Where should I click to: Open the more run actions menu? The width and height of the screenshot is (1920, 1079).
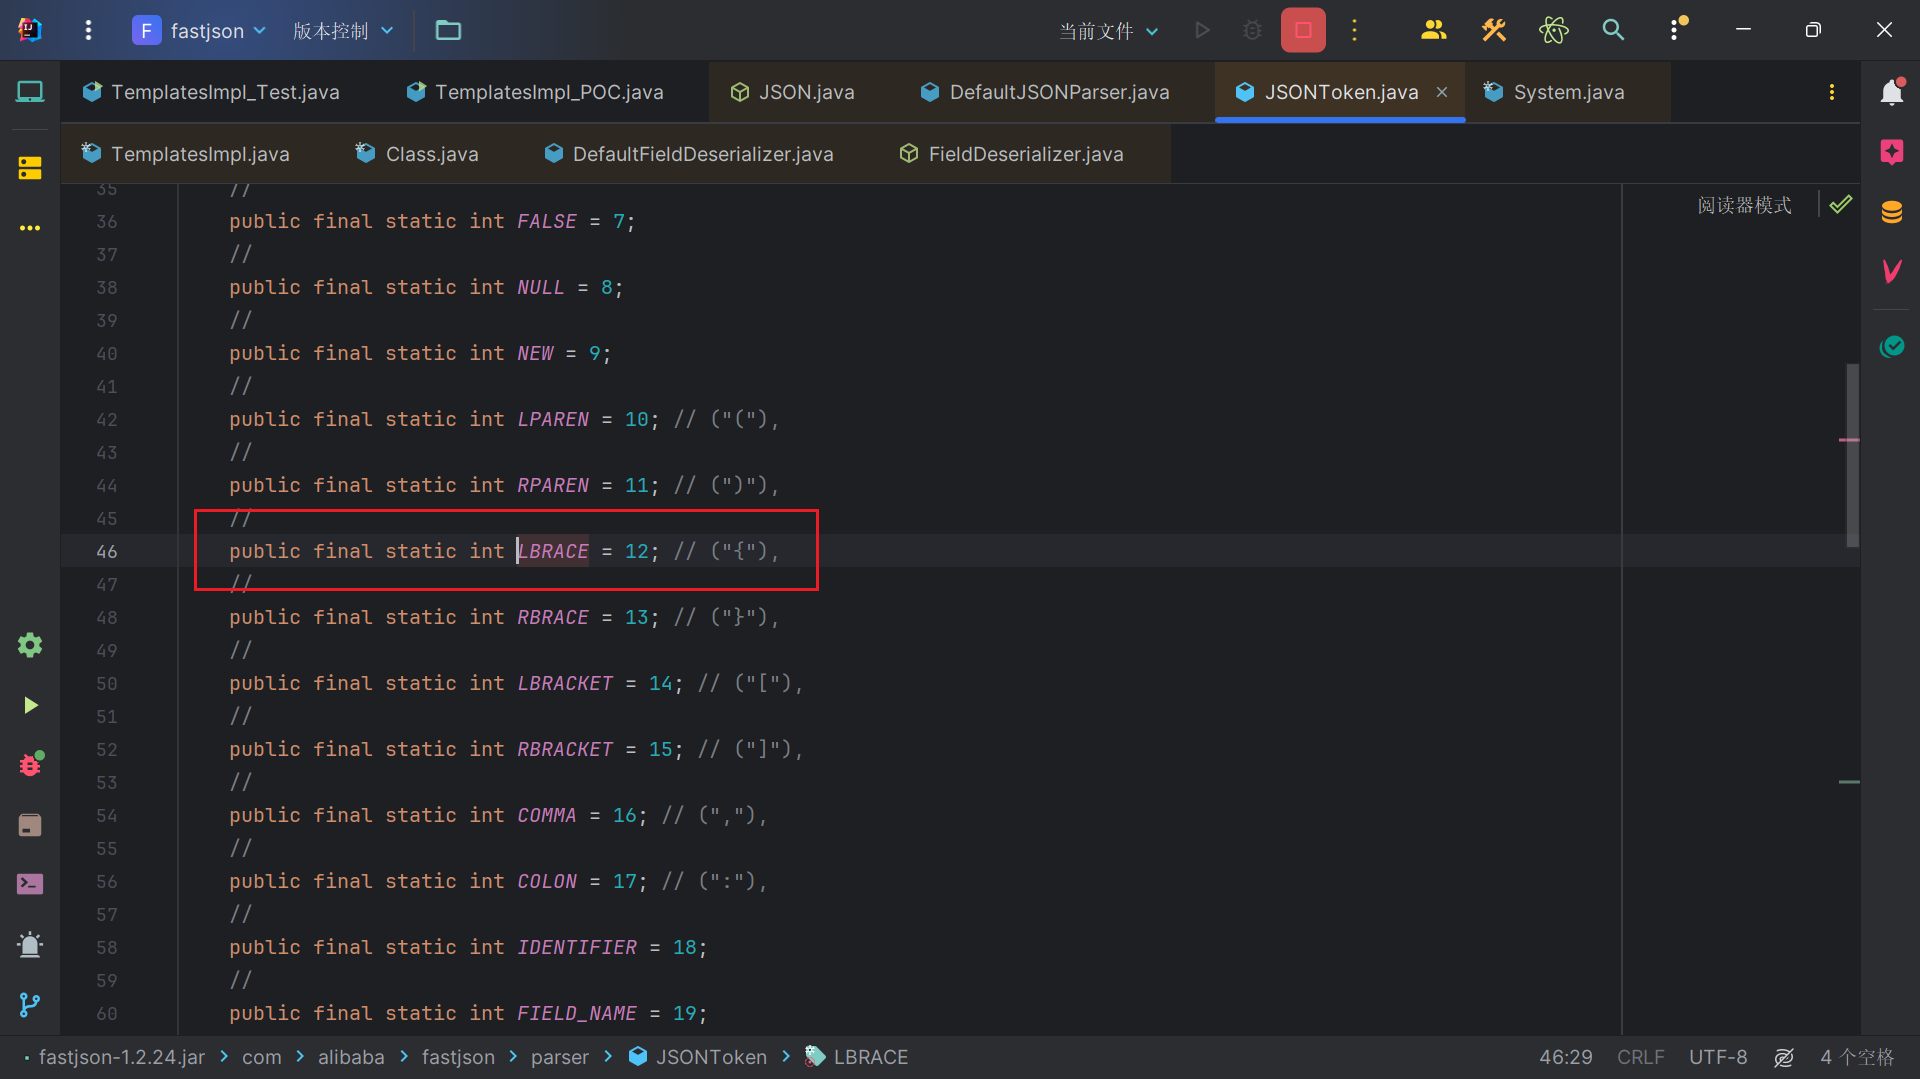pos(1355,30)
